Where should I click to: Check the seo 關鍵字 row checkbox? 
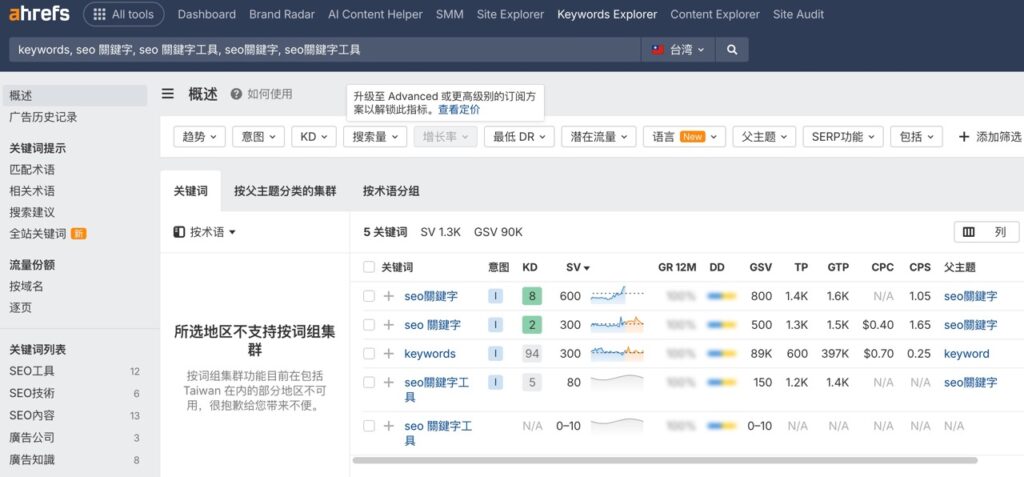tap(369, 325)
